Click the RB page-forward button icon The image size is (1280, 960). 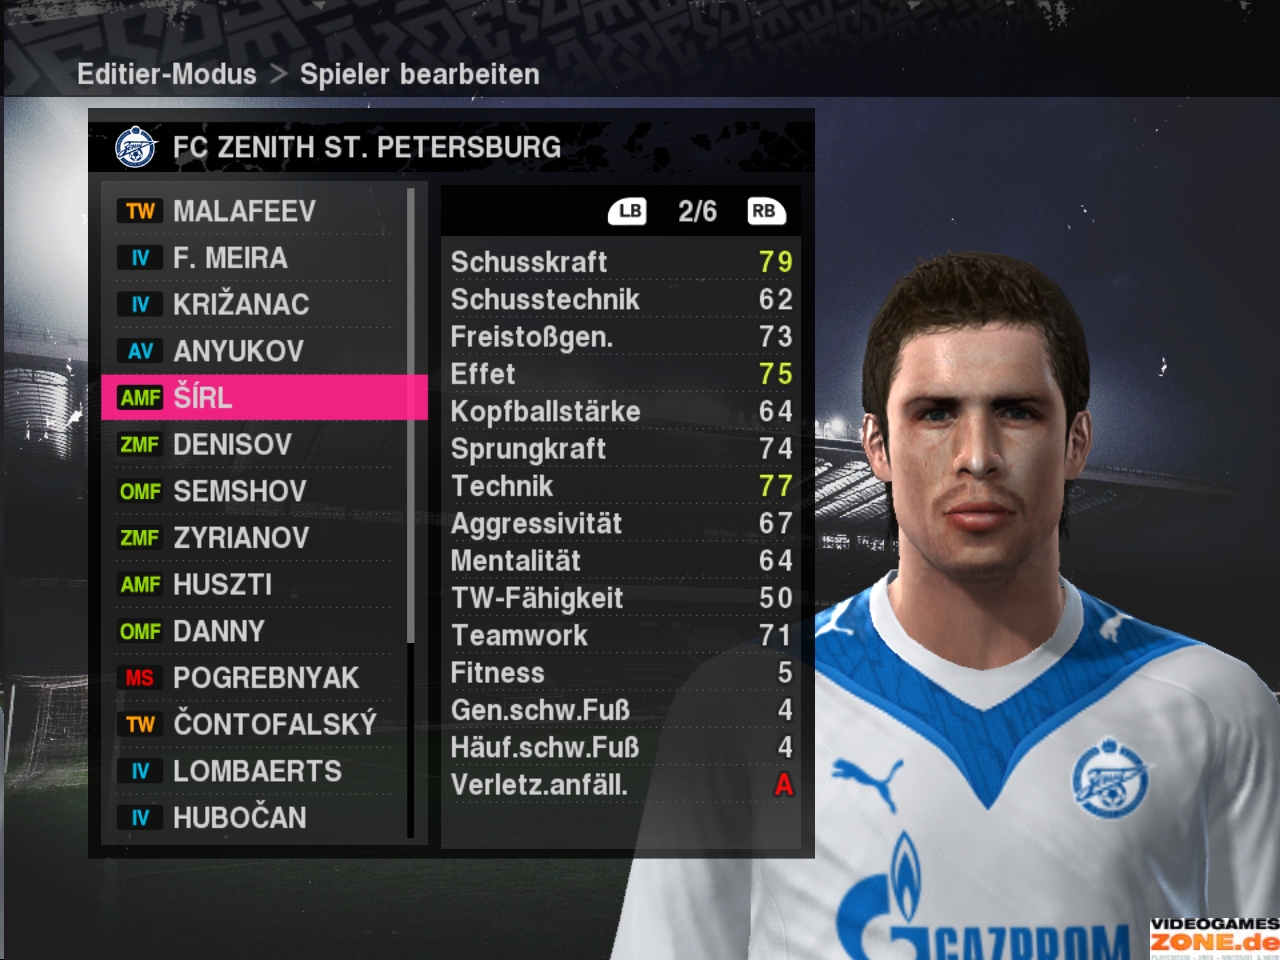pos(766,211)
